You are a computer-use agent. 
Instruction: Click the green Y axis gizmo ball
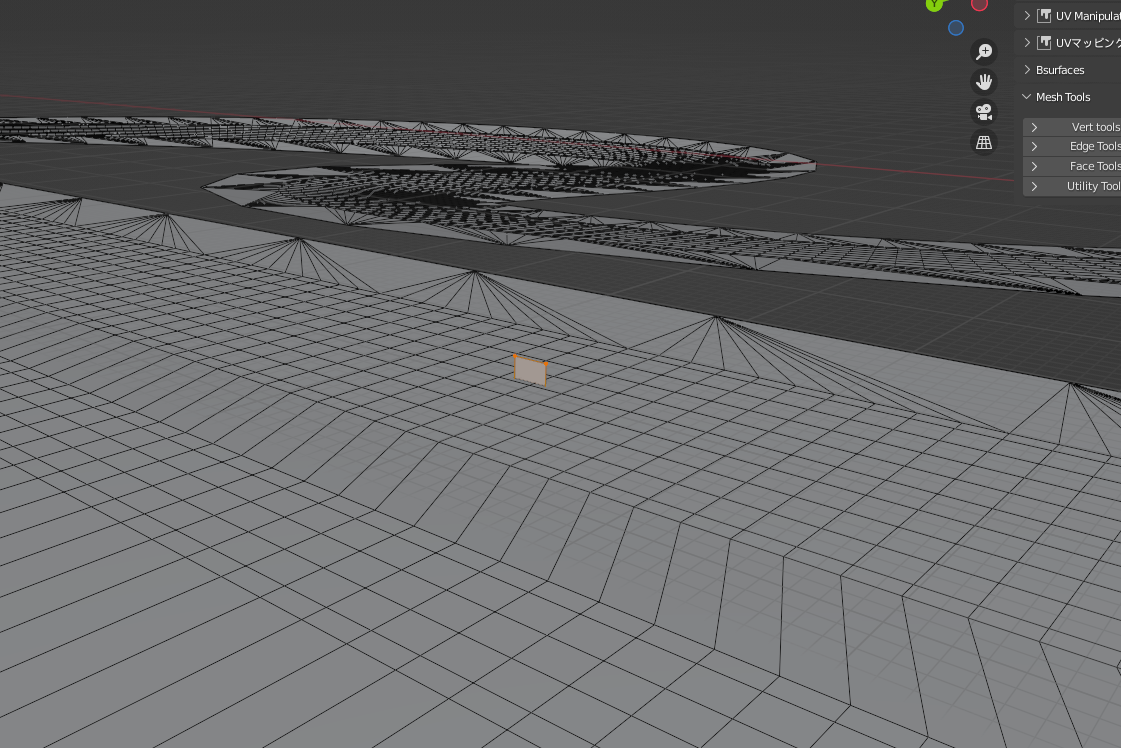click(x=934, y=4)
